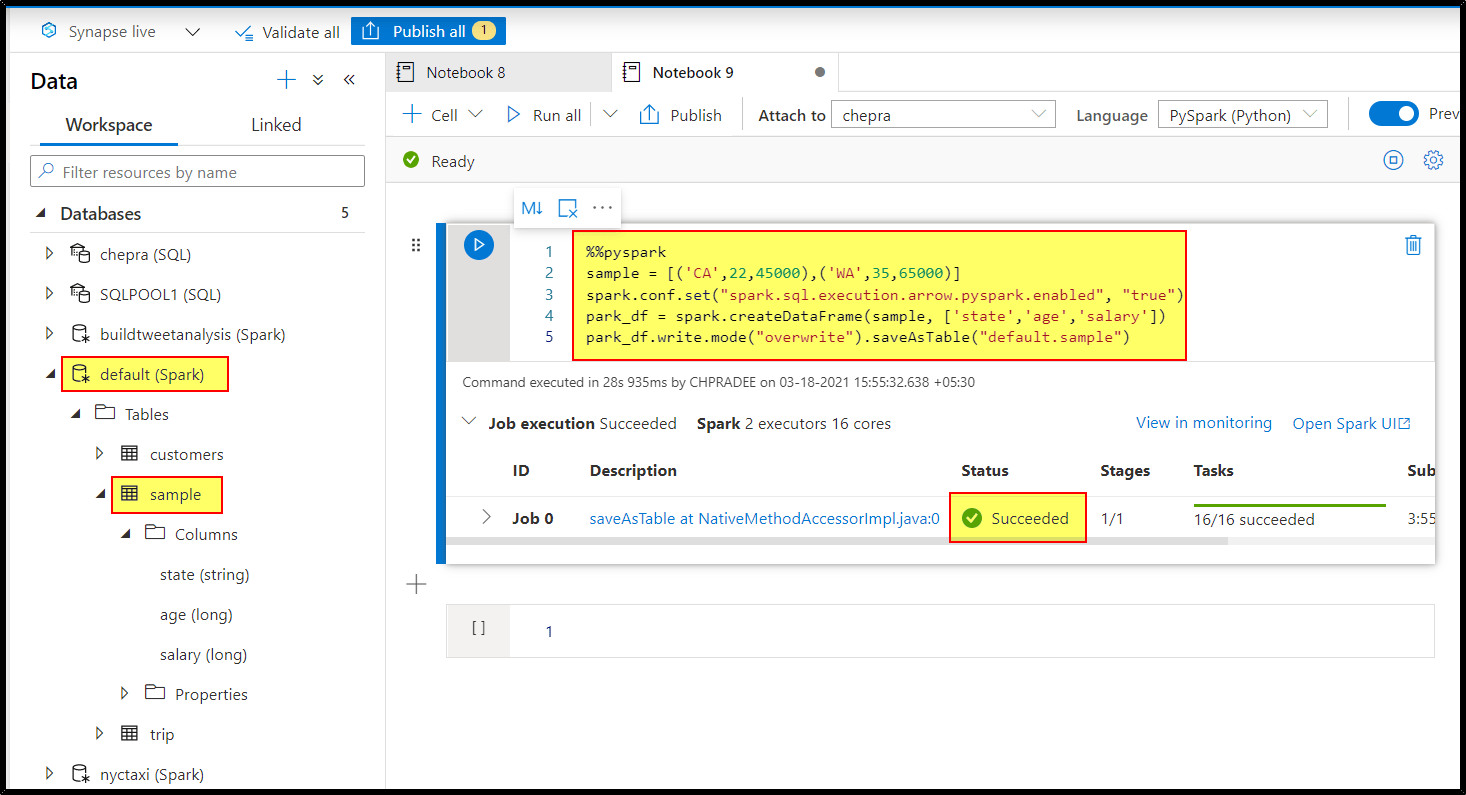The width and height of the screenshot is (1466, 795).
Task: Click the job table horizontal scrollbar
Action: (x=835, y=540)
